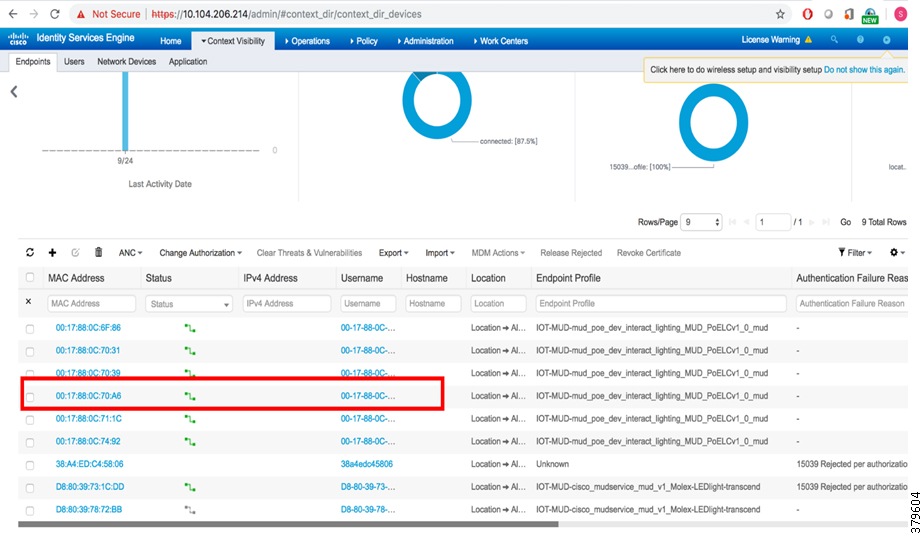Toggle the select-all header checkbox
This screenshot has height=536, width=924.
[29, 277]
